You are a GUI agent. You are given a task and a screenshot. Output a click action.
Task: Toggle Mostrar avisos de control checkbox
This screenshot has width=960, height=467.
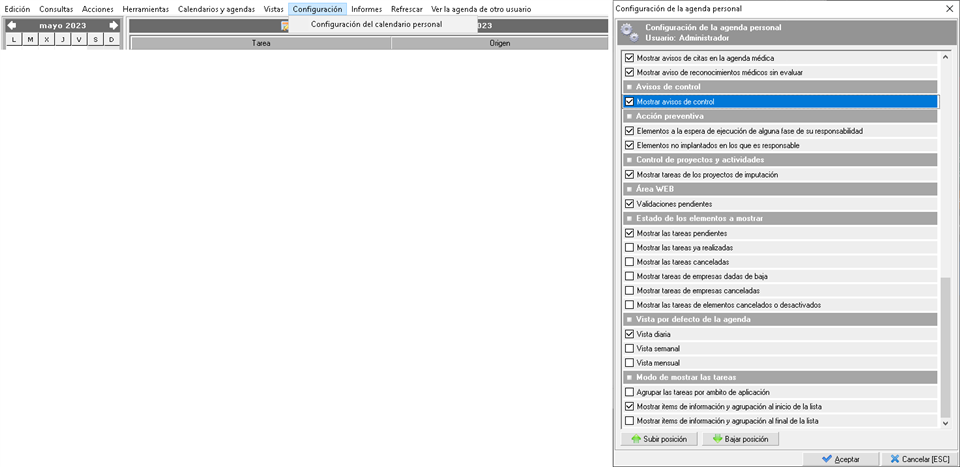pyautogui.click(x=629, y=102)
